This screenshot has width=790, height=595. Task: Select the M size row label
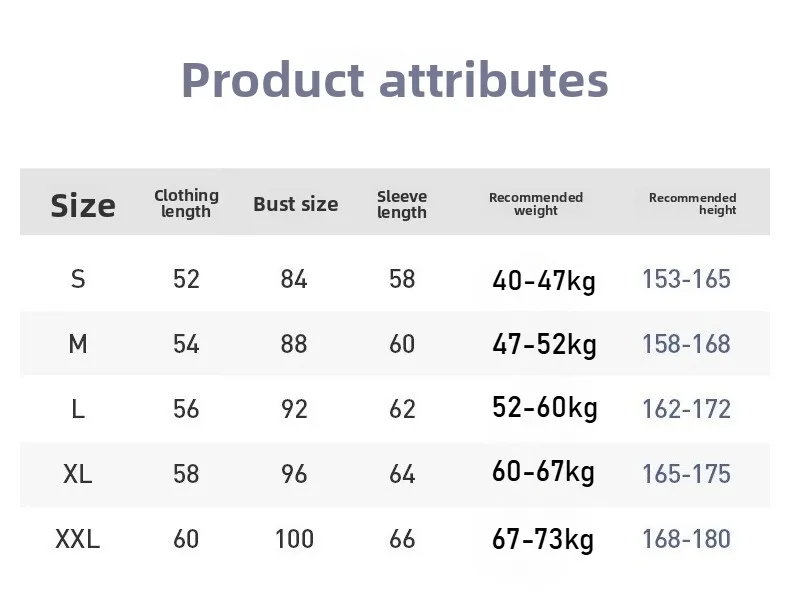click(x=78, y=344)
